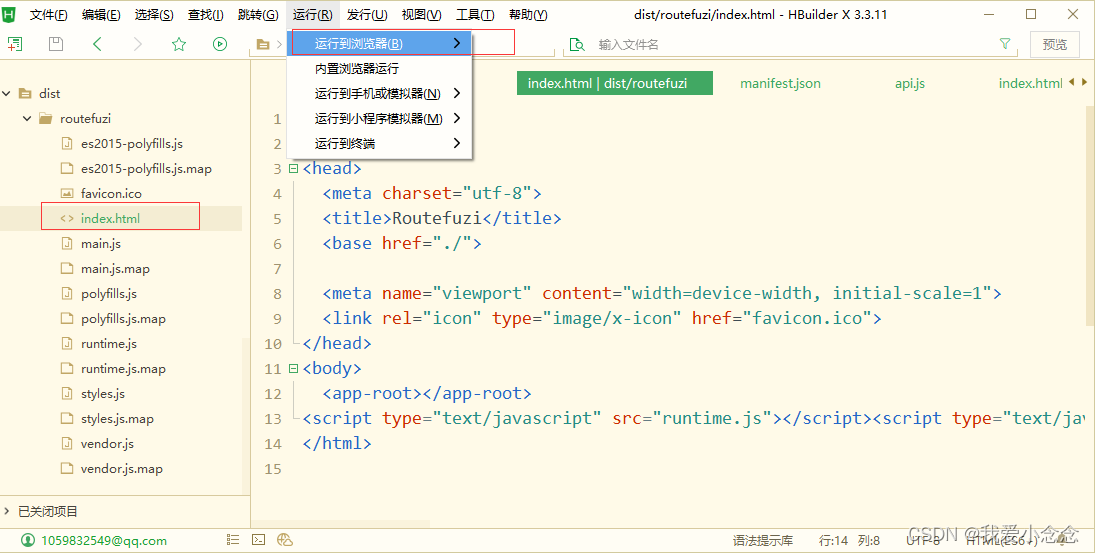Click the HBuilder X logo icon

[9, 15]
